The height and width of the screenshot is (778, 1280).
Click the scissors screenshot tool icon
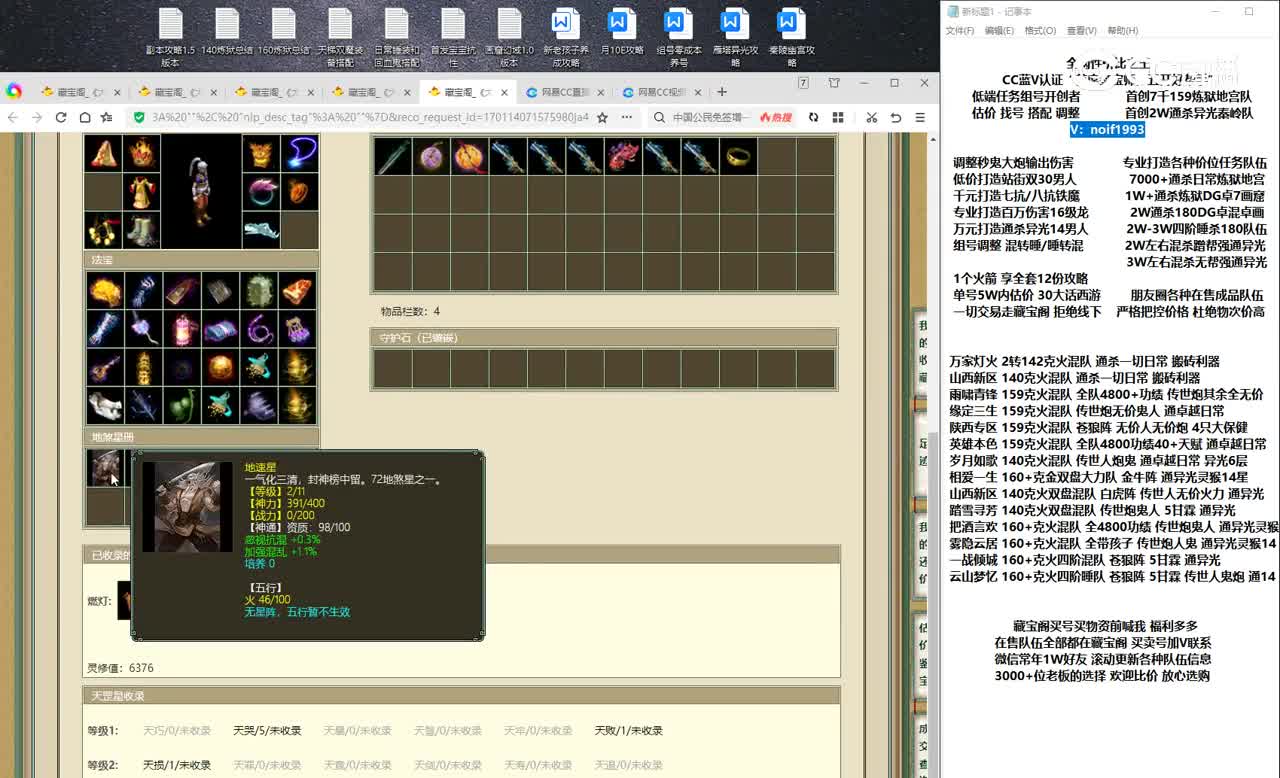click(x=872, y=117)
